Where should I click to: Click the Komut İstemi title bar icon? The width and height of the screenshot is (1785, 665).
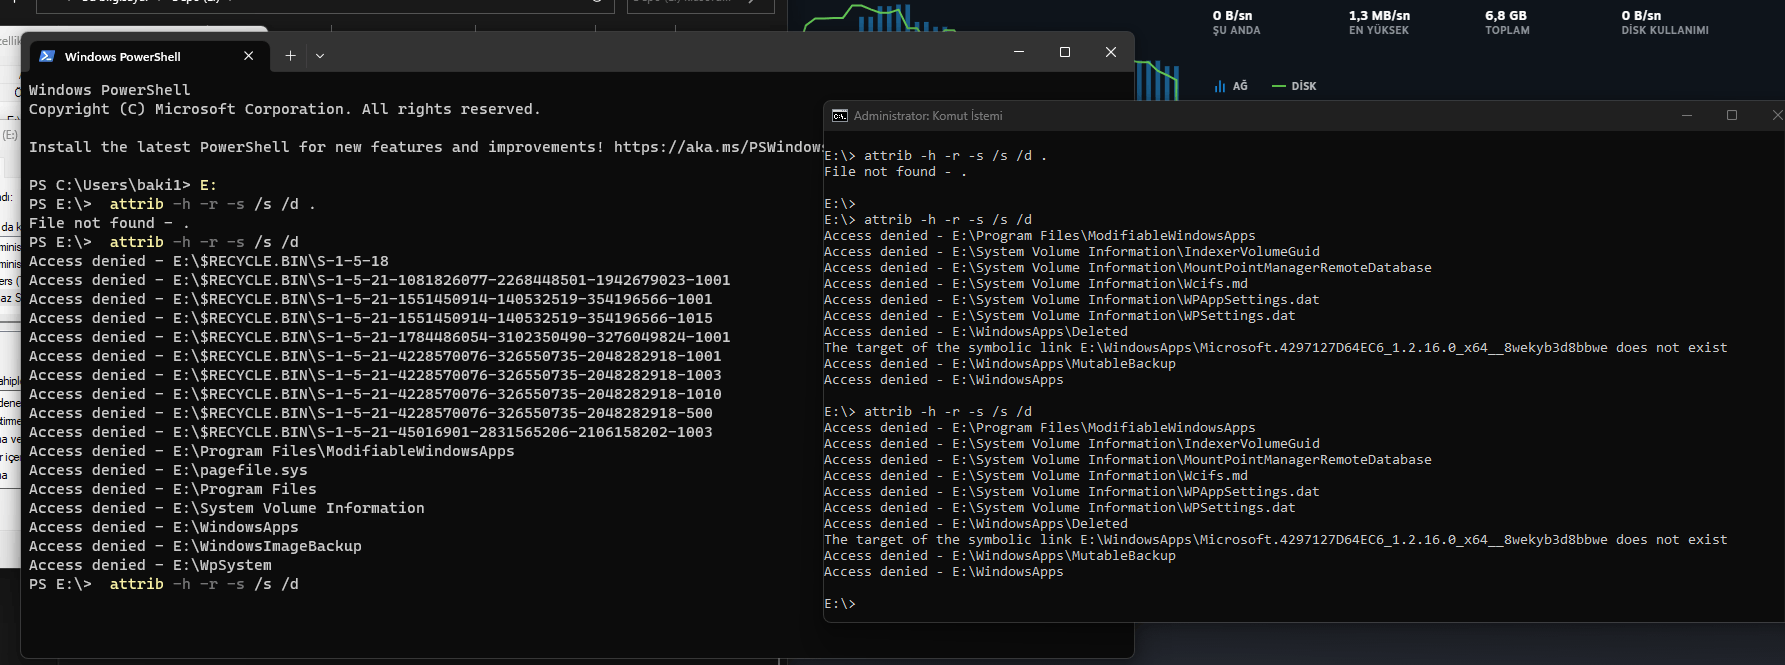pos(840,116)
